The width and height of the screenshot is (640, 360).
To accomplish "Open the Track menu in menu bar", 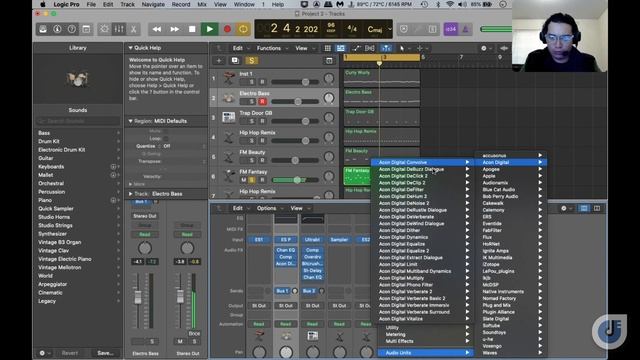I will tap(127, 4).
